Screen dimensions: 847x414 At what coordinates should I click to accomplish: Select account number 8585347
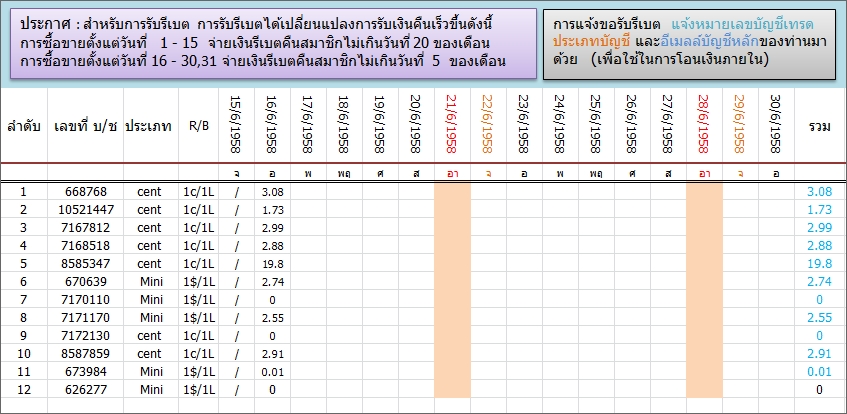(x=86, y=264)
